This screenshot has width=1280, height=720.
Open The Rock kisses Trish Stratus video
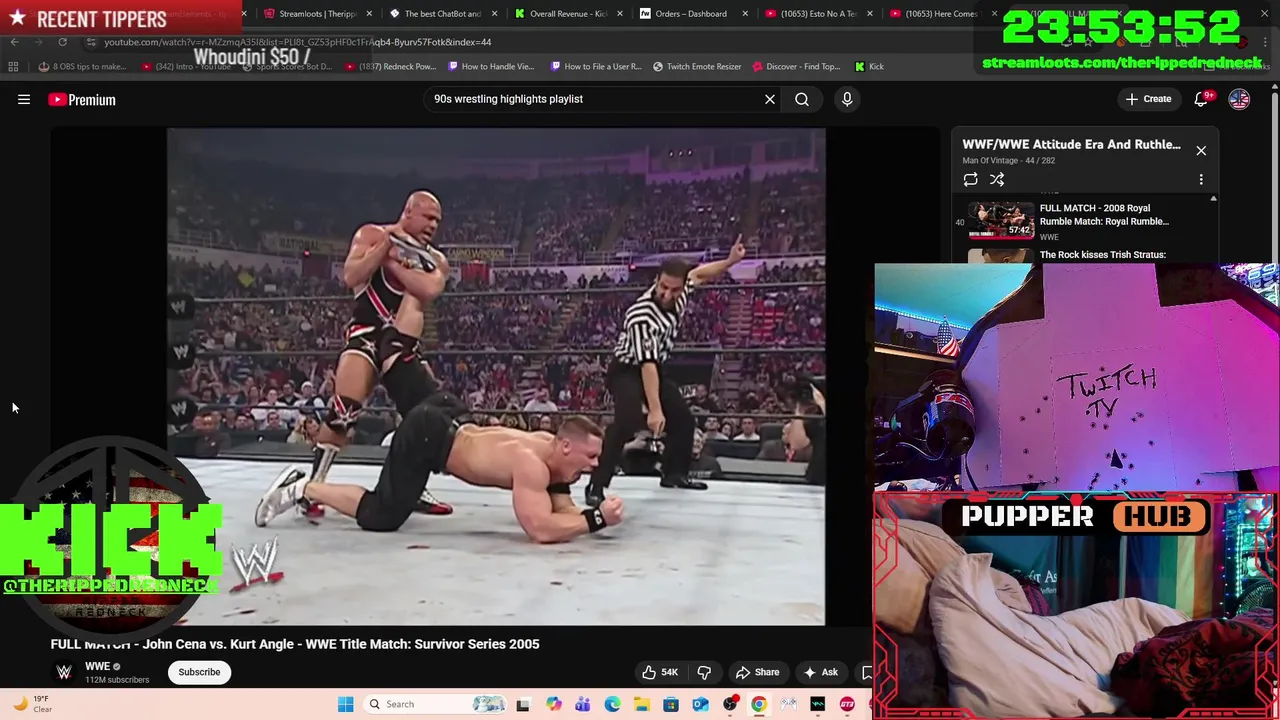click(1102, 255)
